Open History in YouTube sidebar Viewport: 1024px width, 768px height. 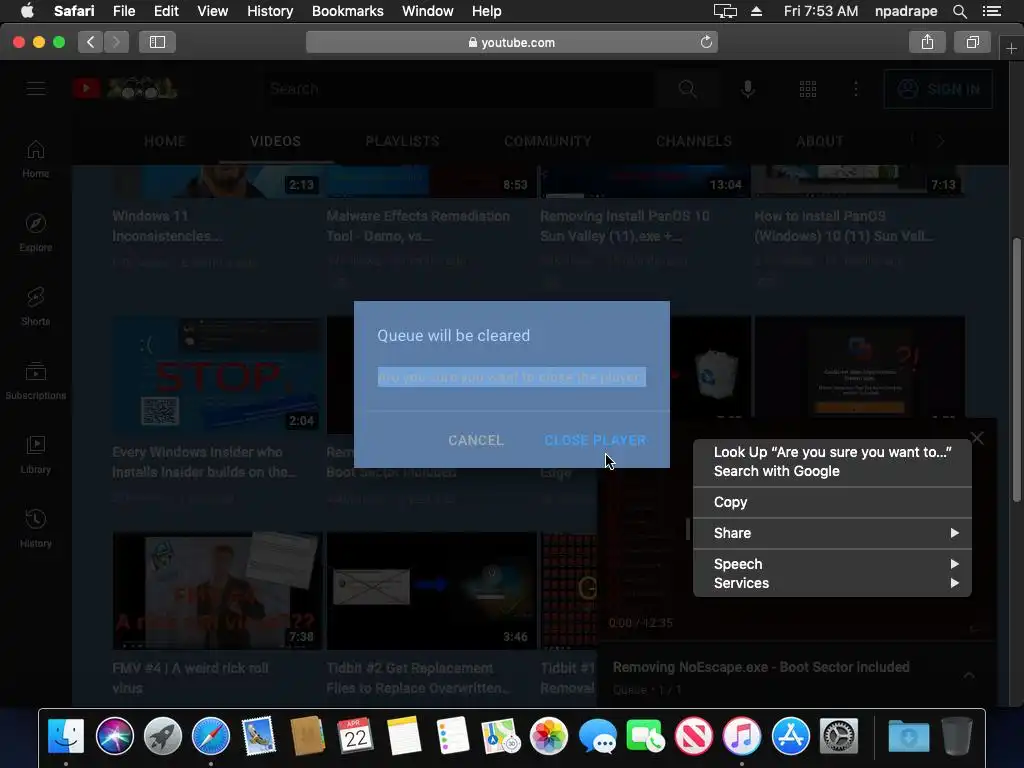click(x=35, y=529)
